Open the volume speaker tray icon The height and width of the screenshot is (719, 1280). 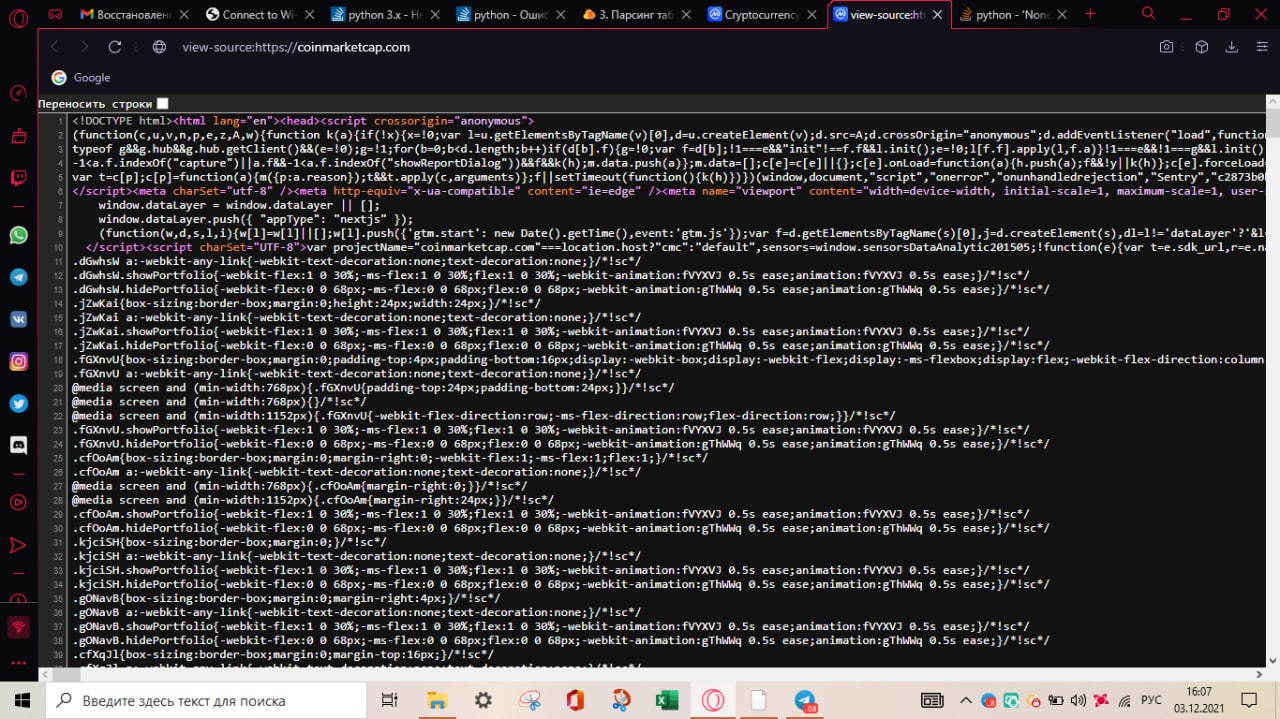coord(1077,700)
